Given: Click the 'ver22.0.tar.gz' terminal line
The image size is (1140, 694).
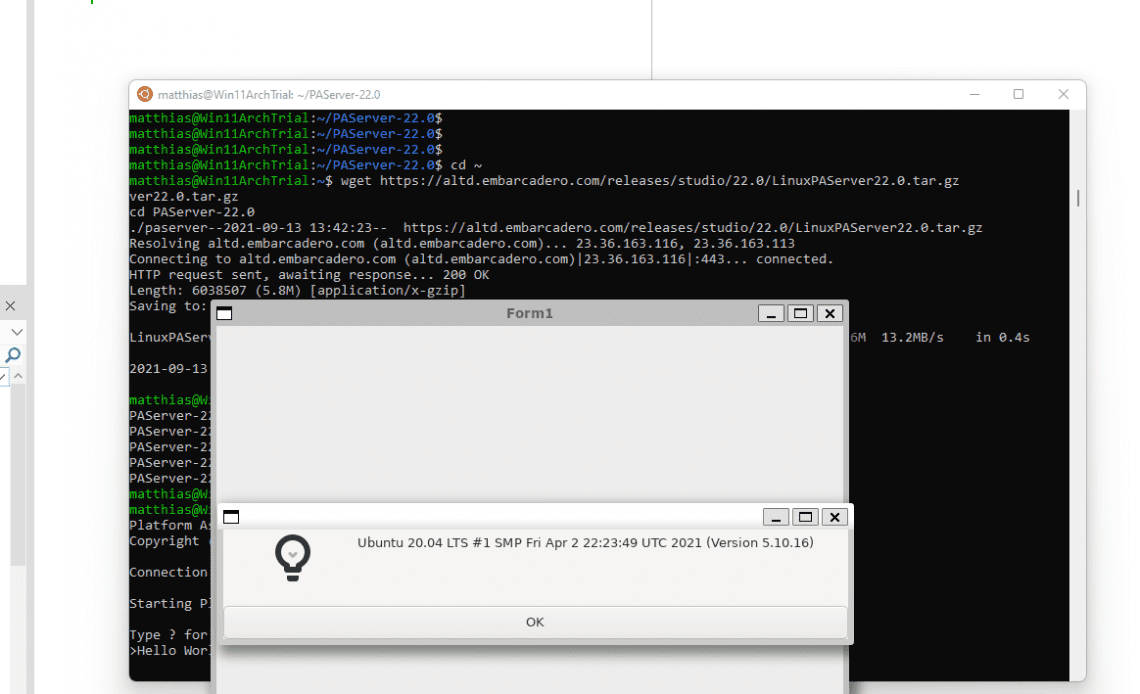Looking at the screenshot, I should pyautogui.click(x=183, y=197).
